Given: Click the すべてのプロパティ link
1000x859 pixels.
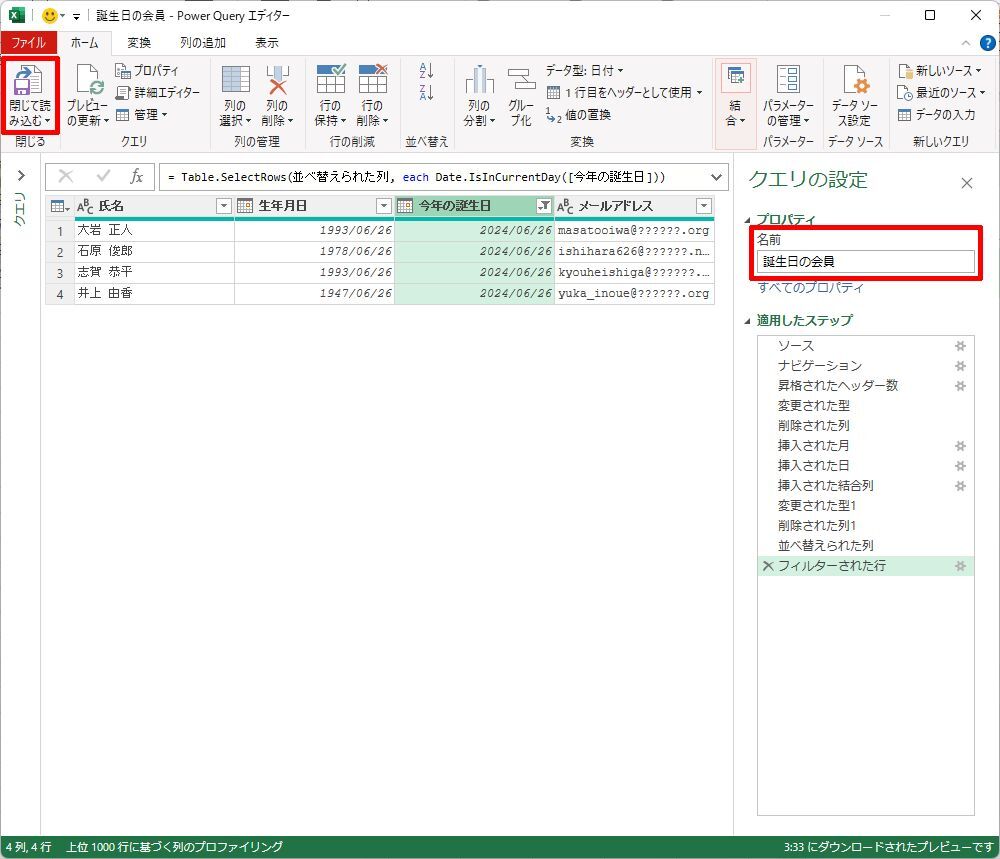Looking at the screenshot, I should point(810,288).
